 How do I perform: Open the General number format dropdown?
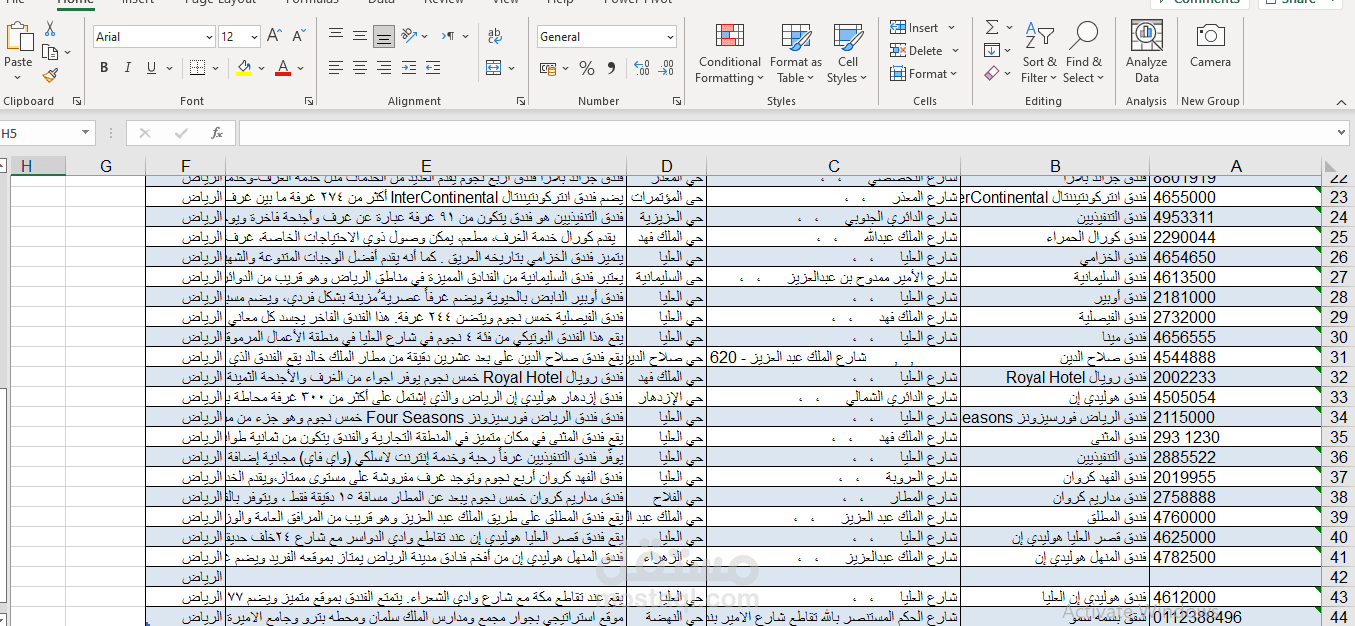671,37
